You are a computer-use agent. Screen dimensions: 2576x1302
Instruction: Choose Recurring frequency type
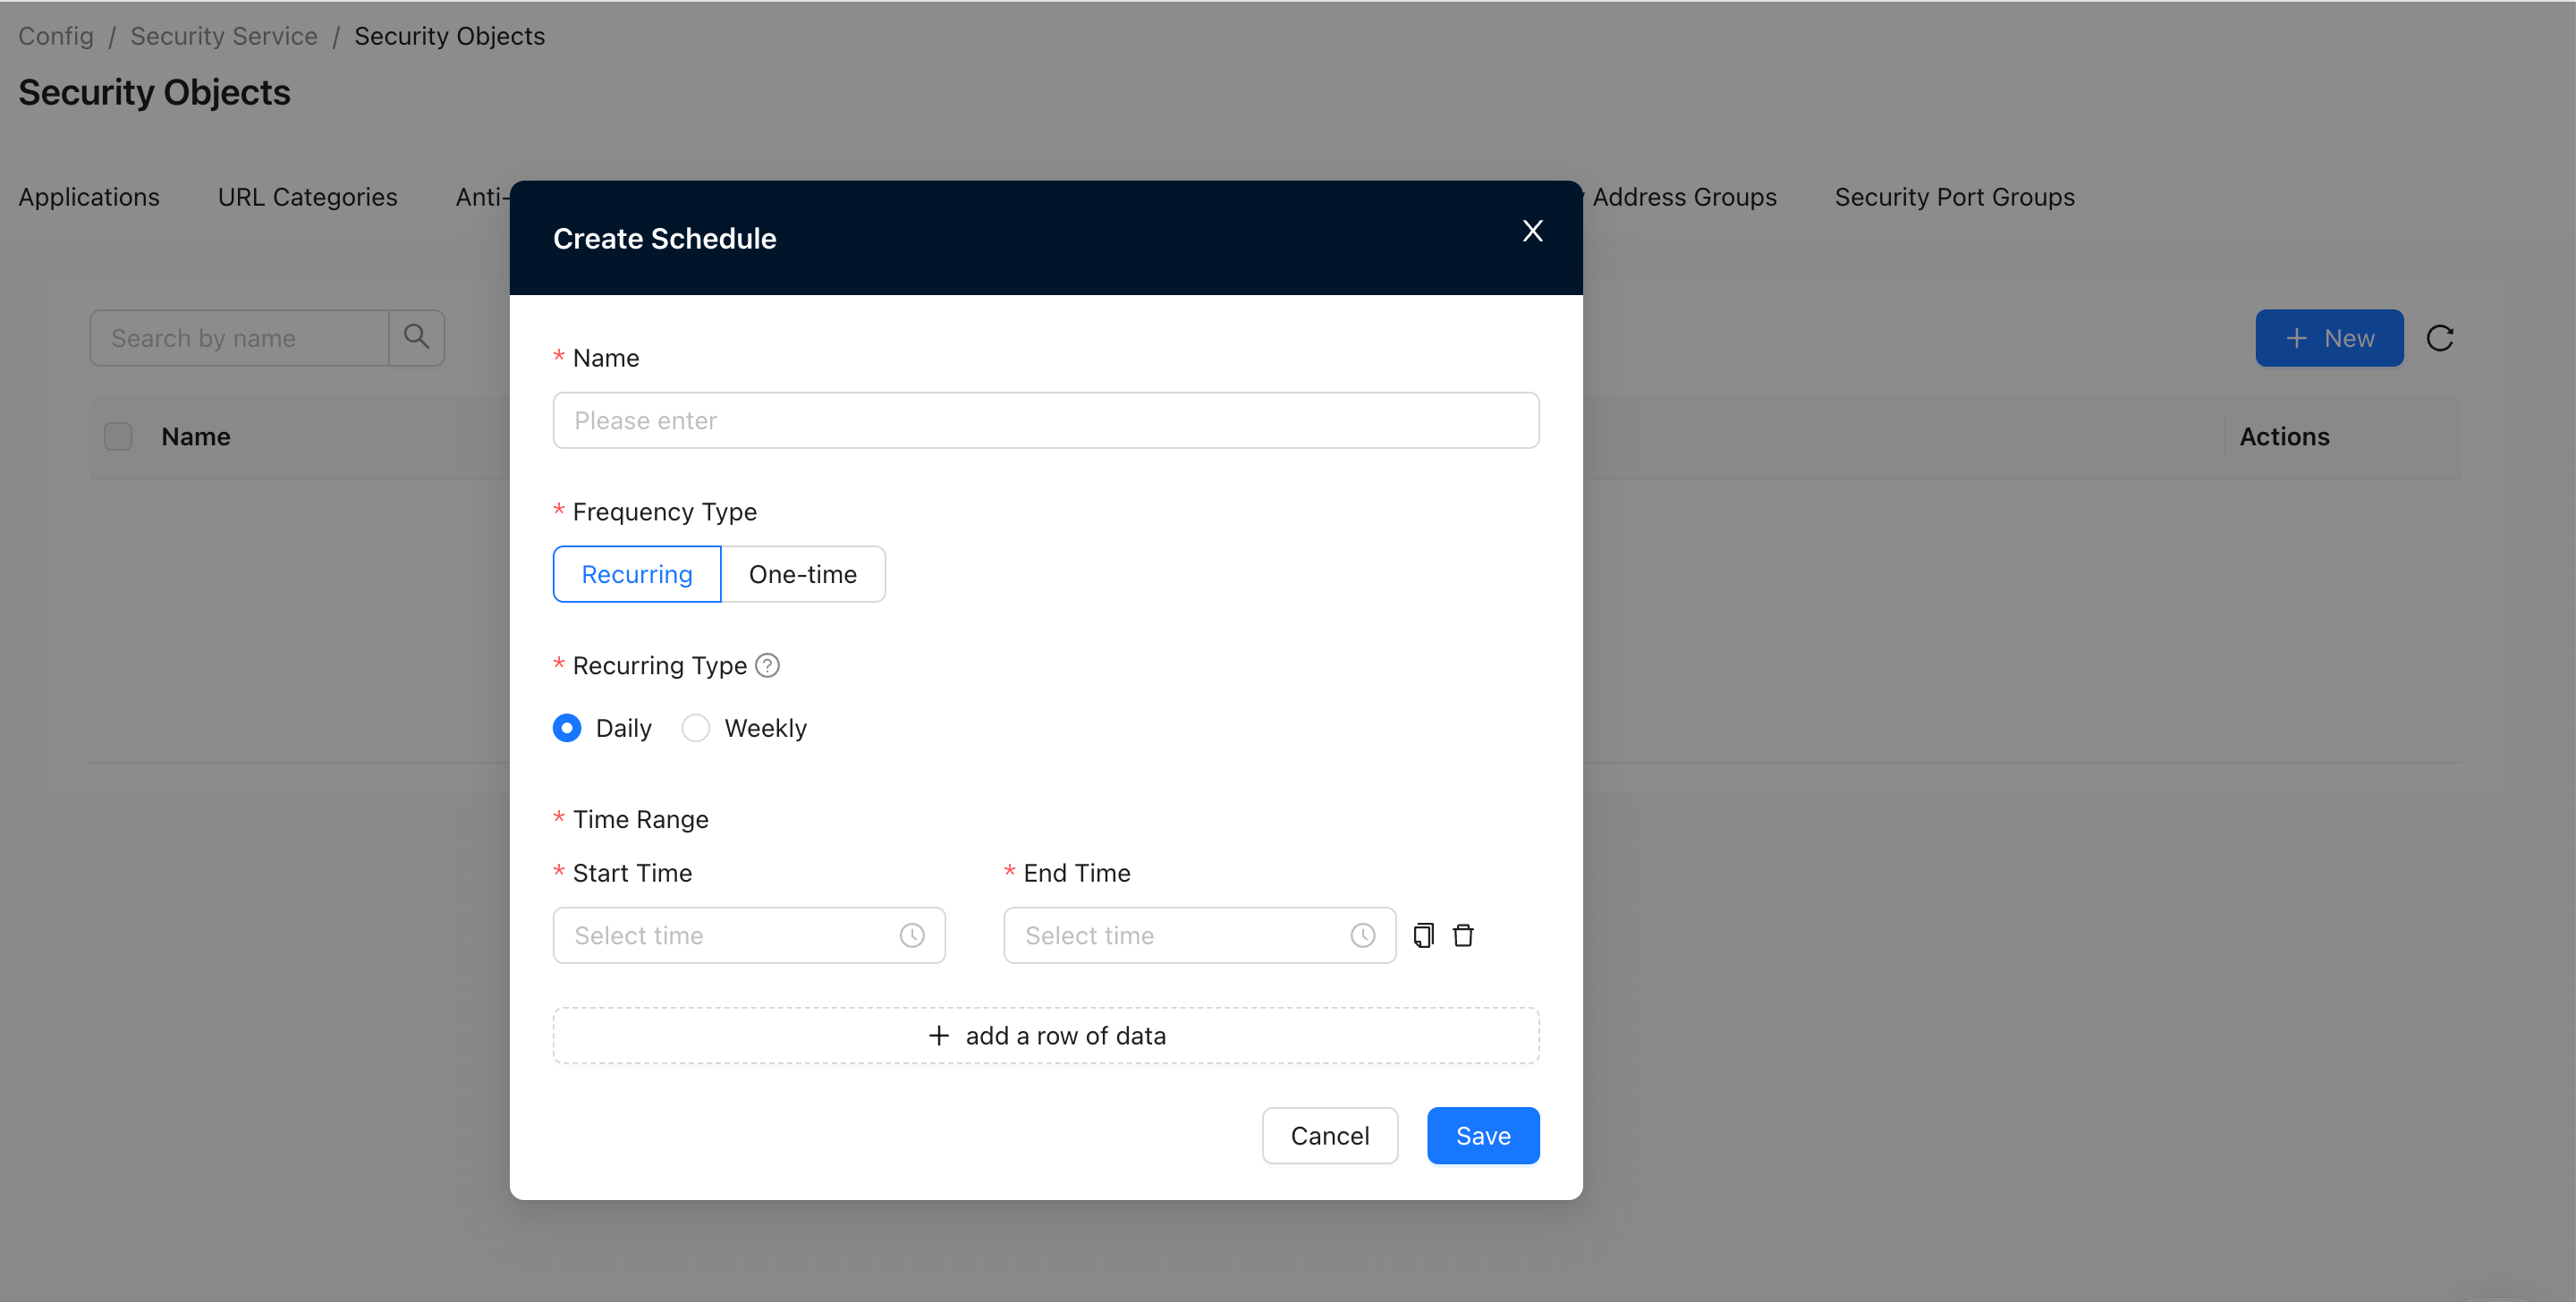637,574
